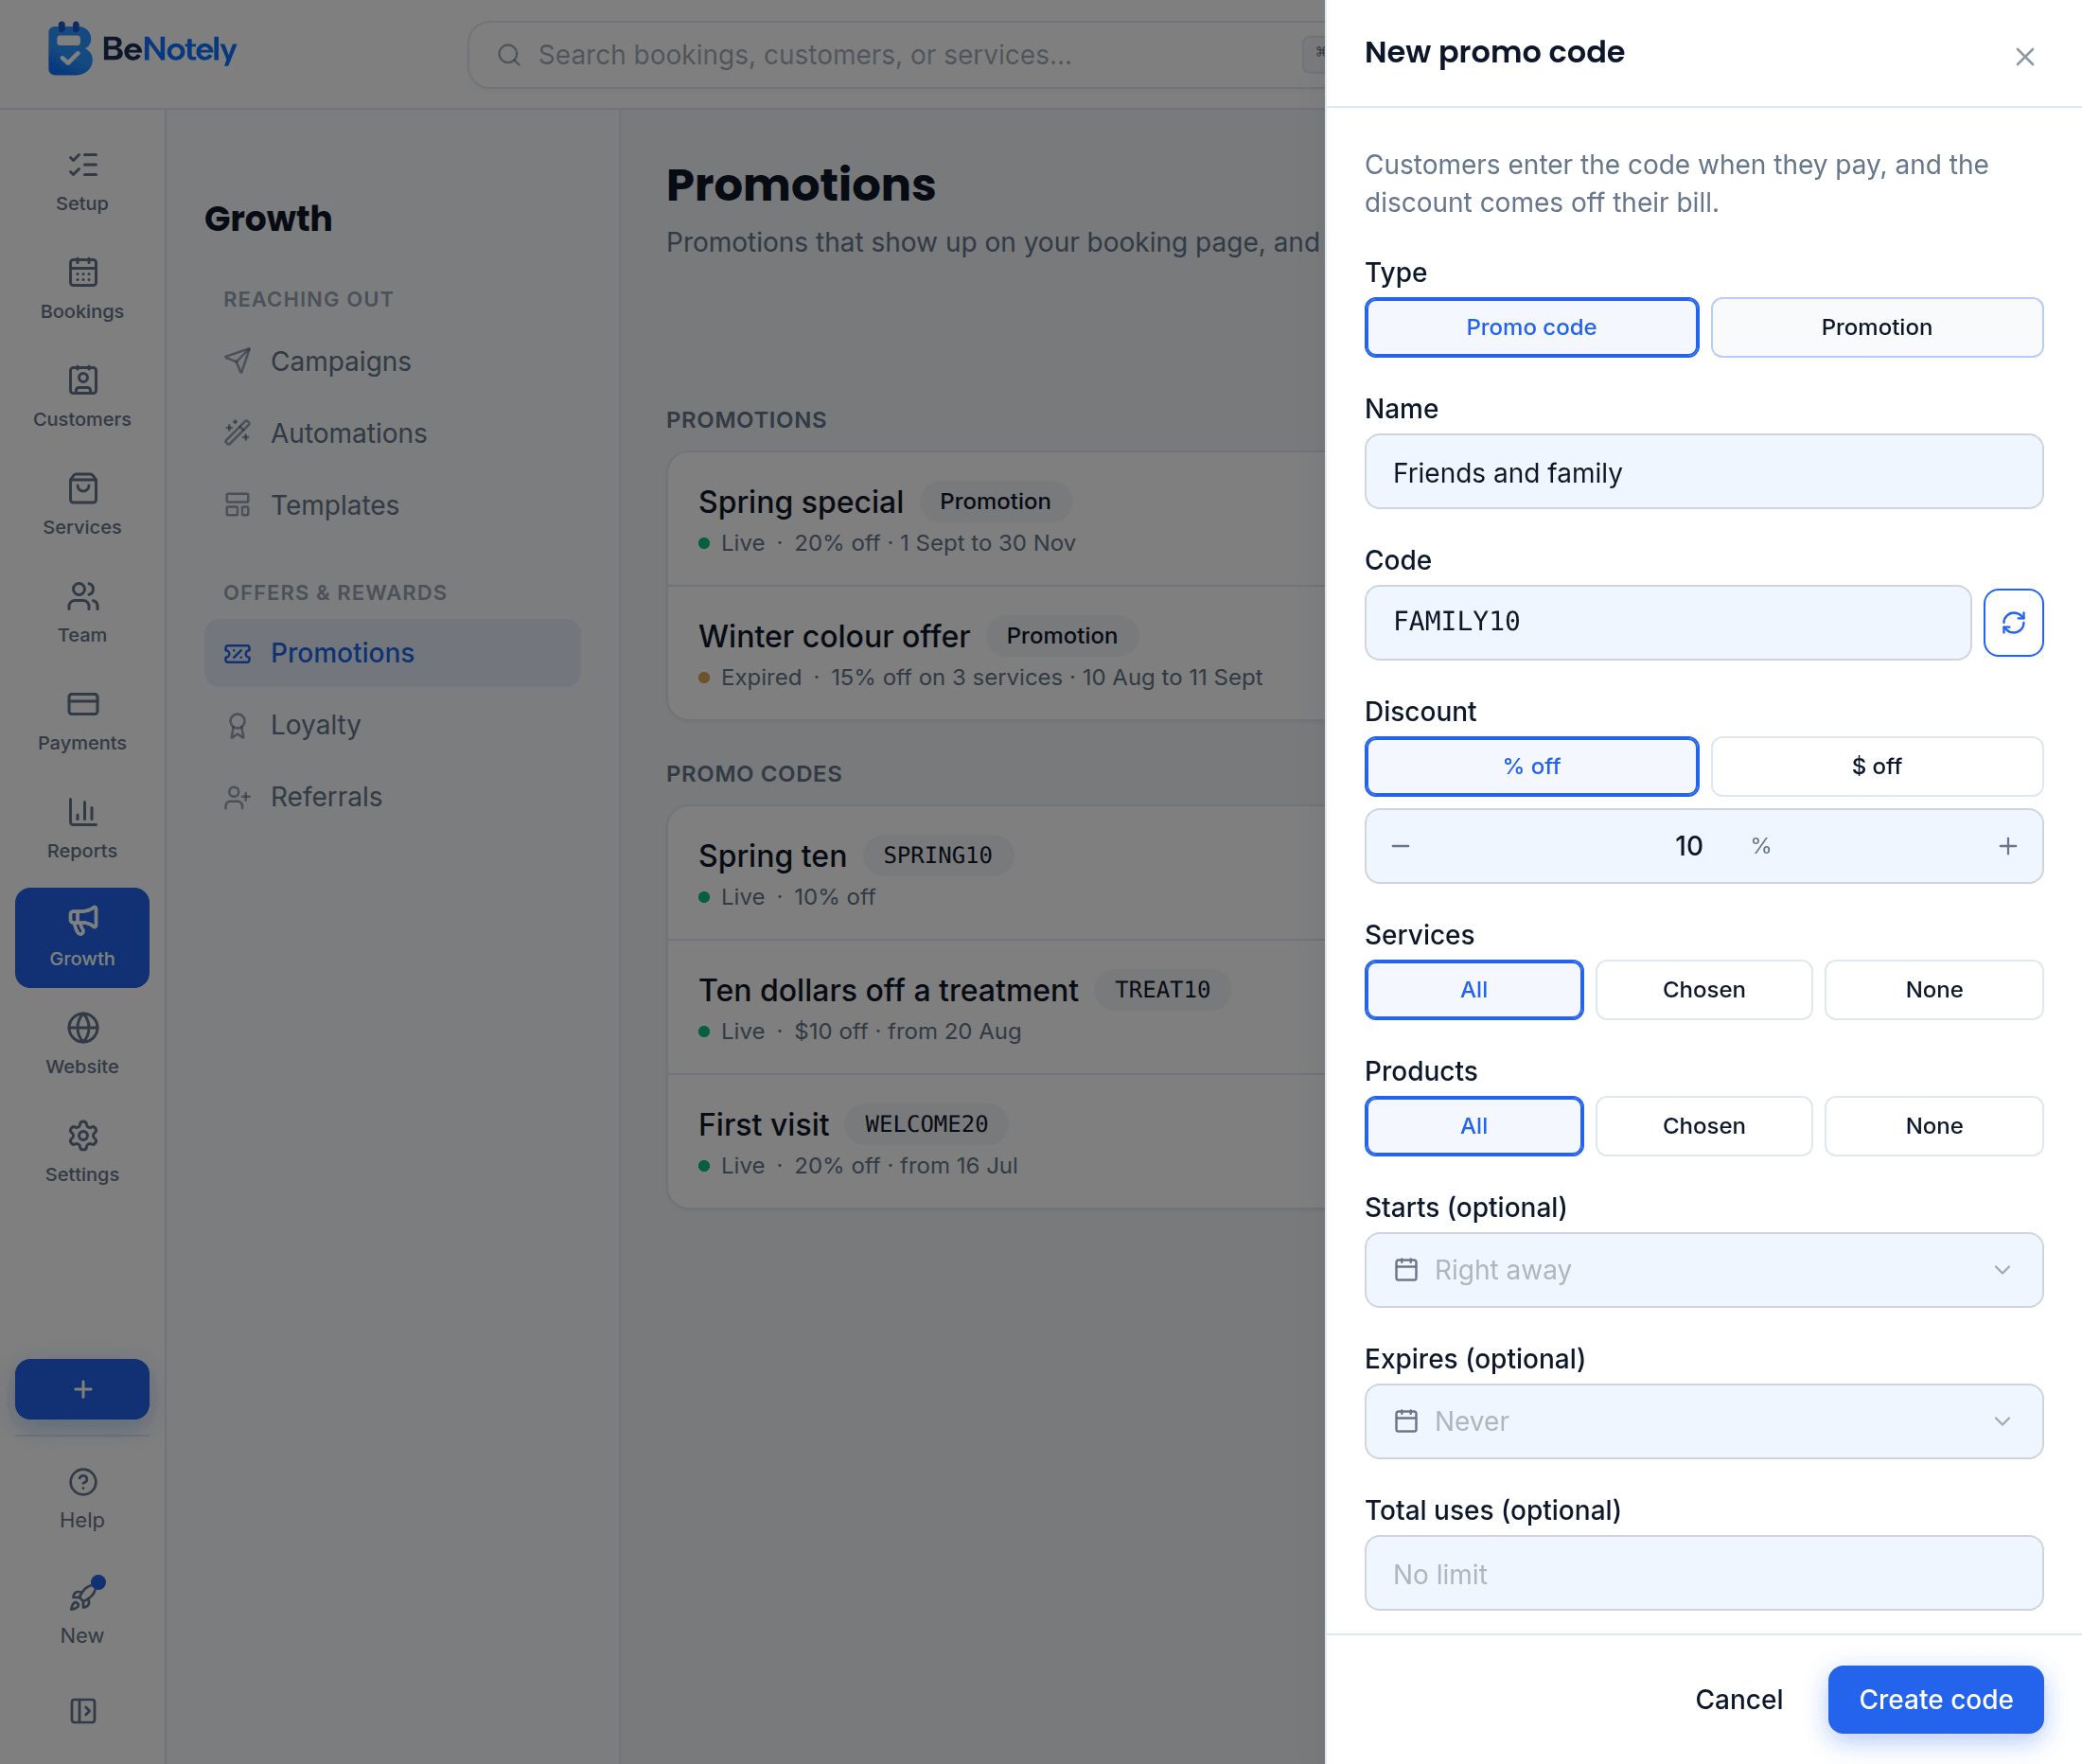Set Services to None

1933,990
